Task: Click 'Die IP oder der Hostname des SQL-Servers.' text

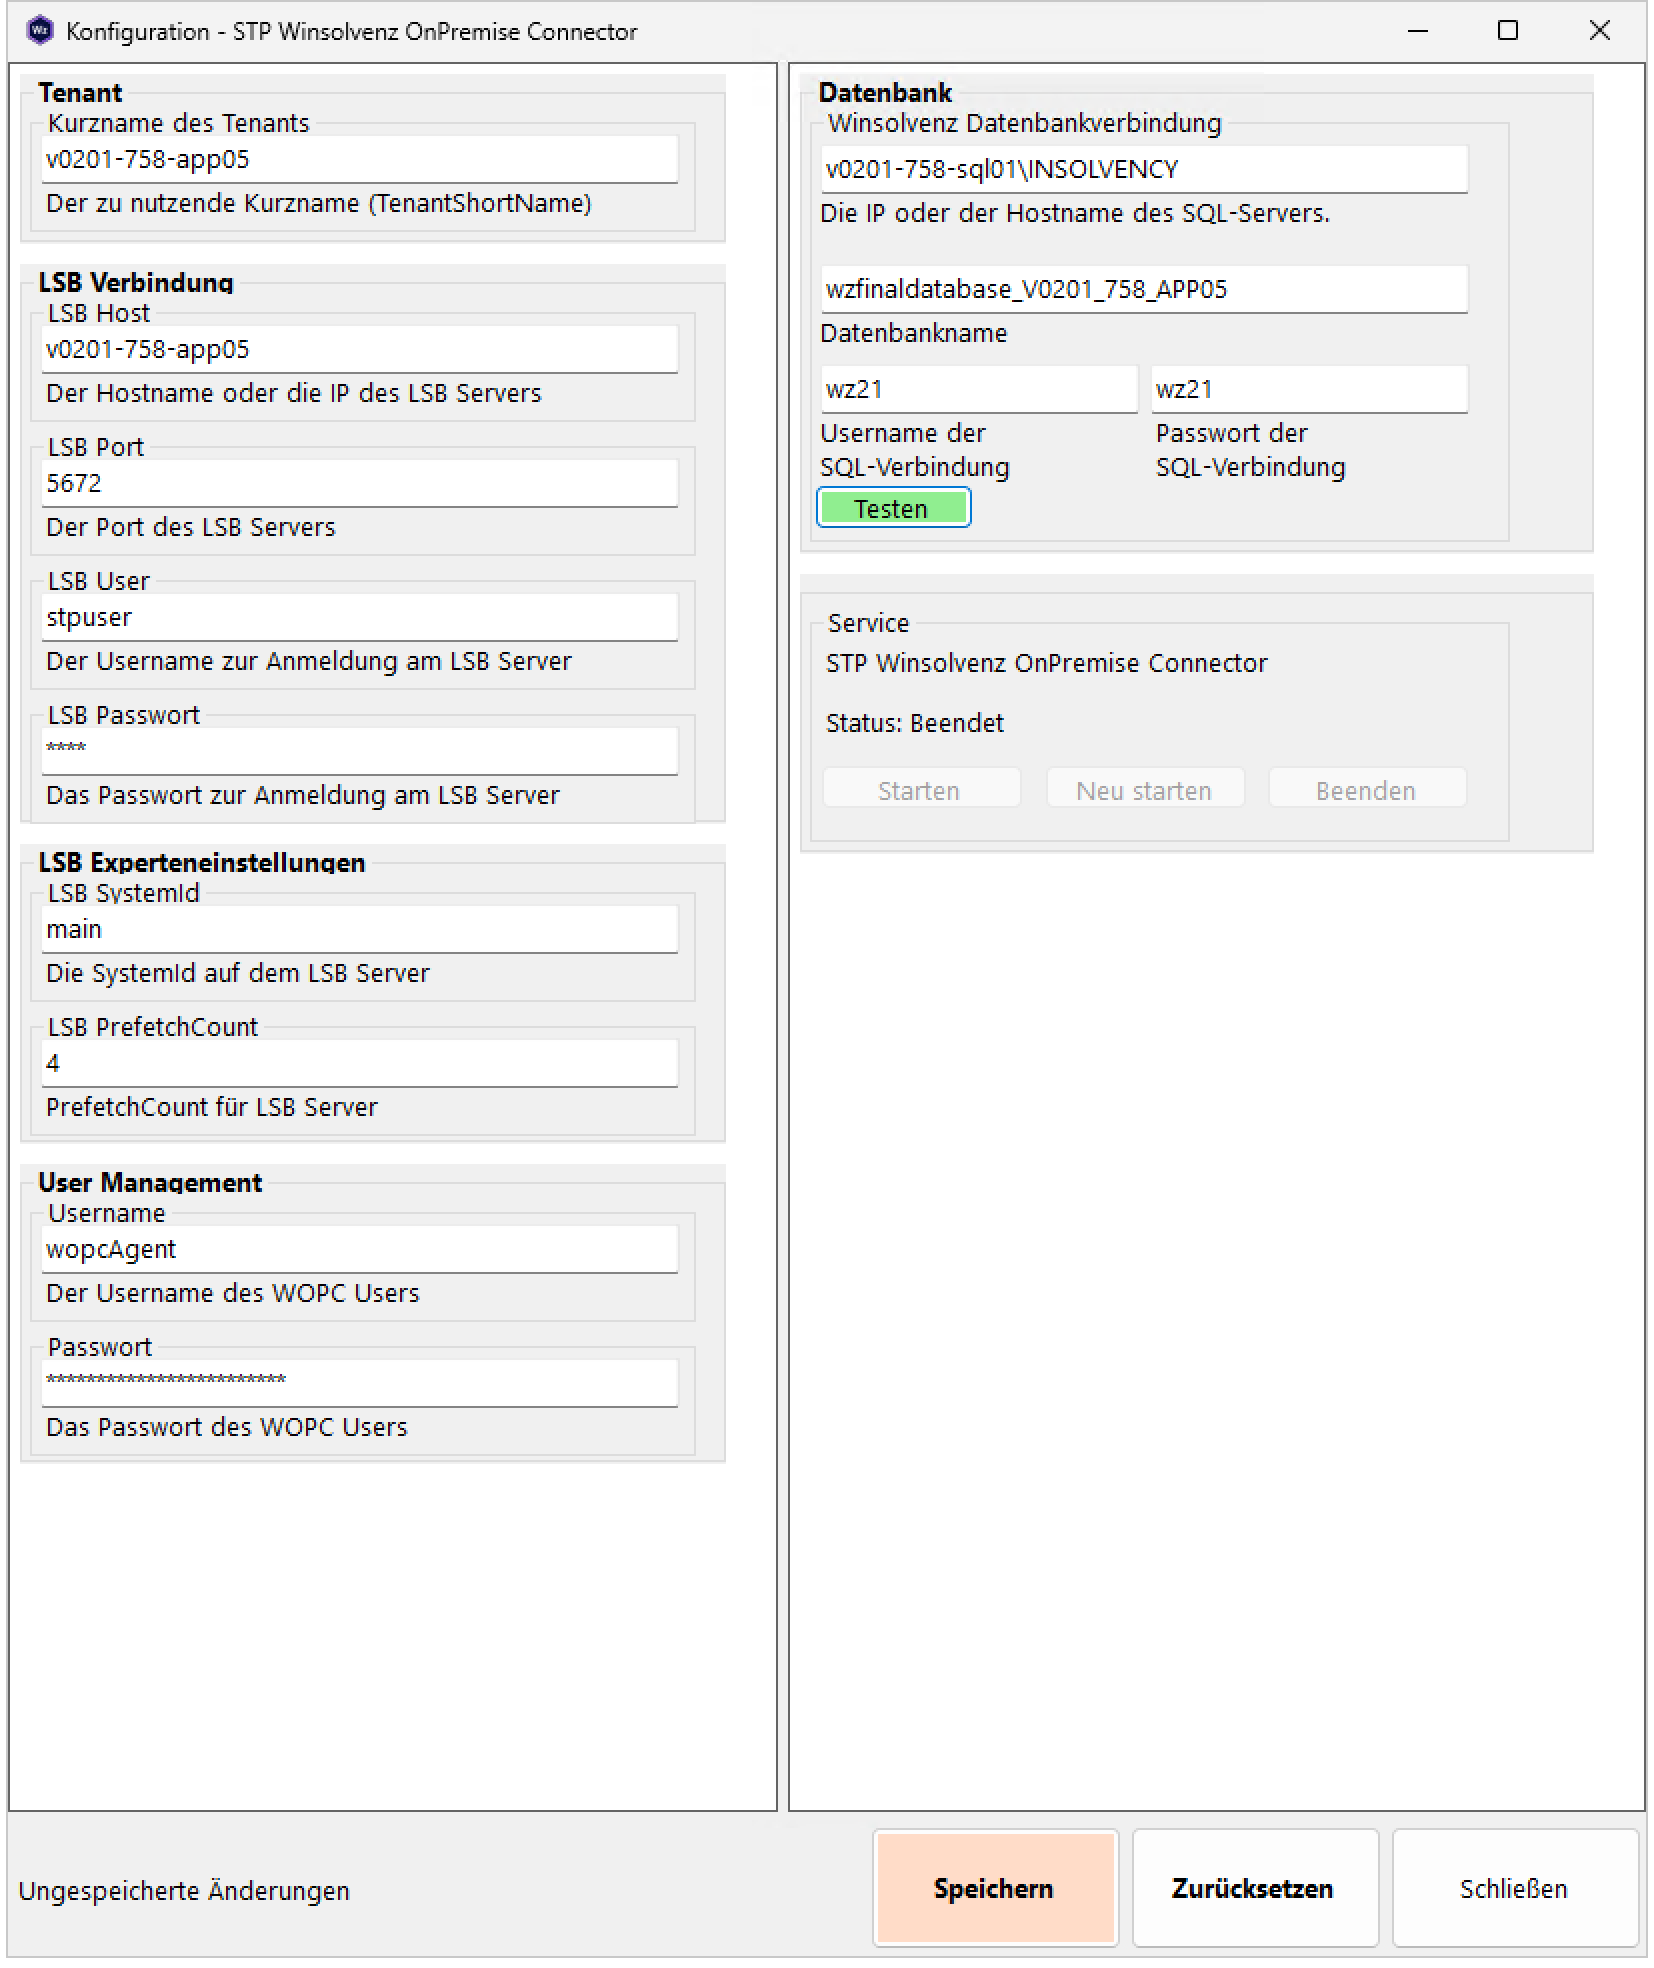Action: tap(1075, 213)
